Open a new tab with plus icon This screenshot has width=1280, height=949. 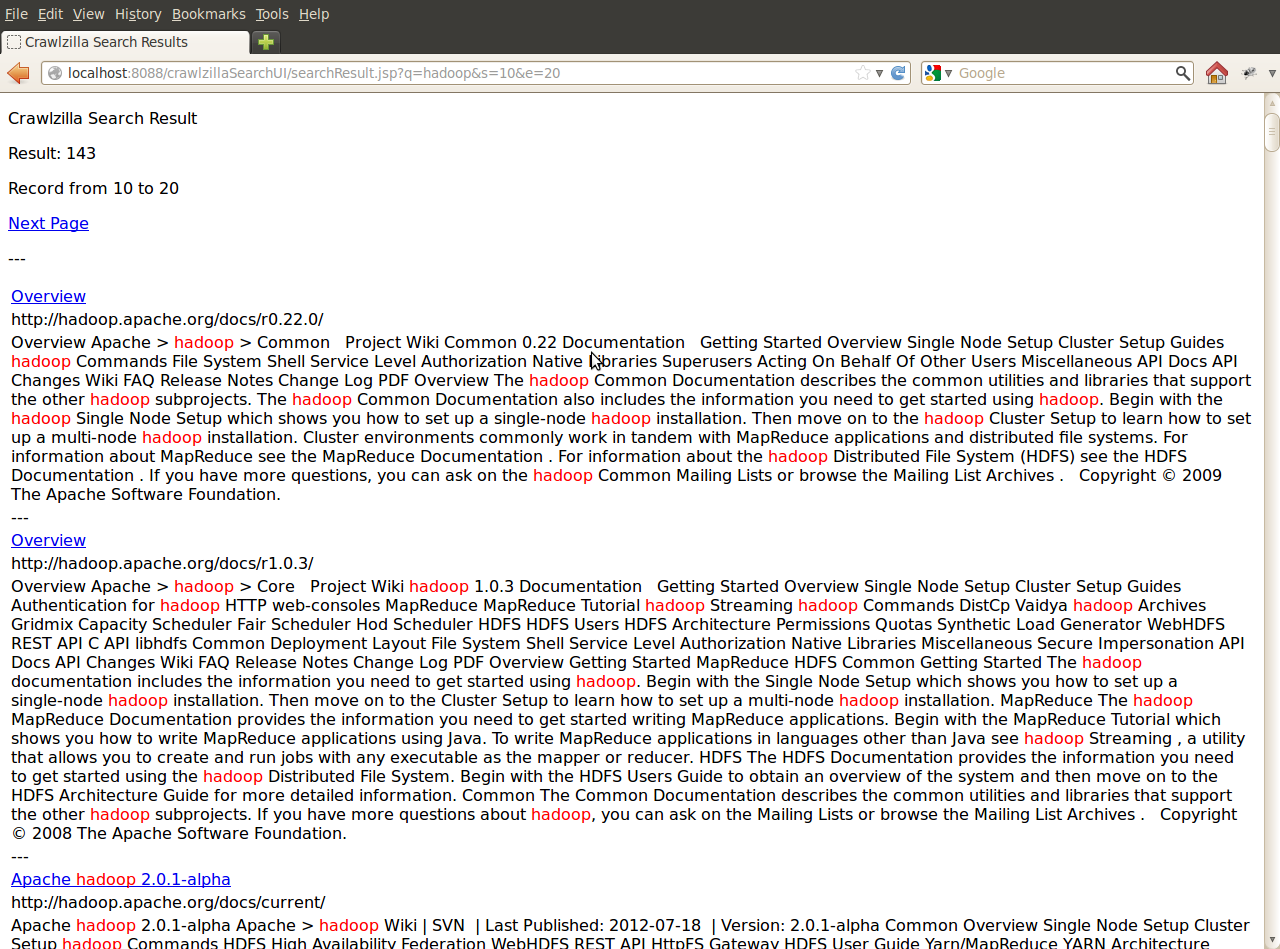(266, 42)
